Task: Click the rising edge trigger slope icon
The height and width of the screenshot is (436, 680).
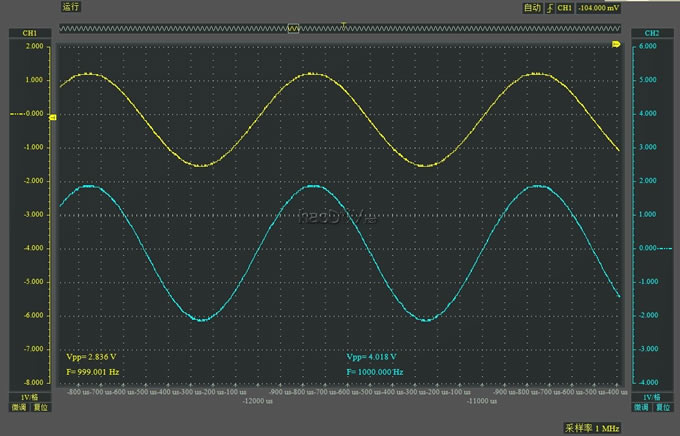Action: tap(549, 7)
